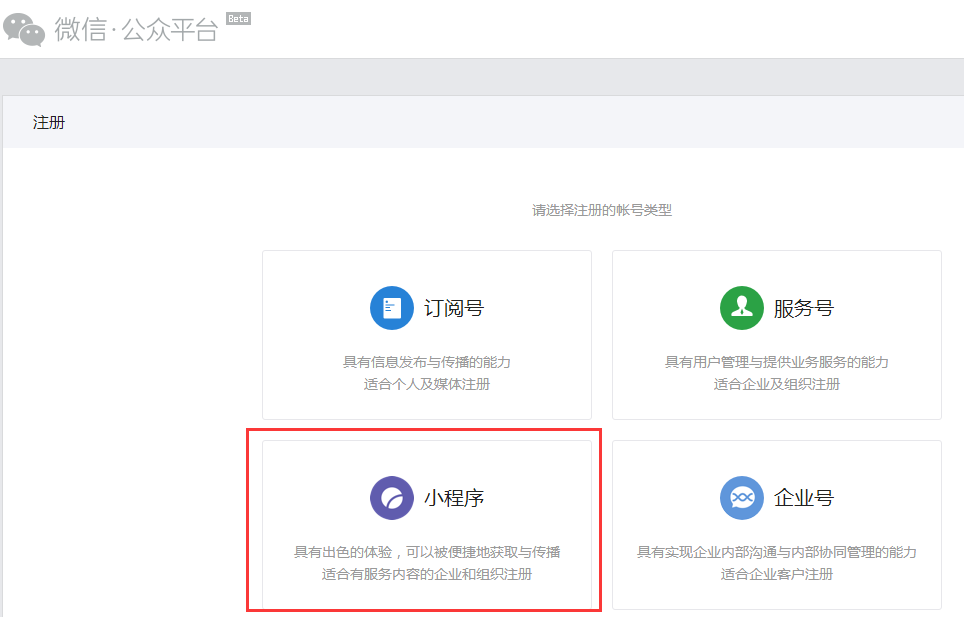Click the green 服务号 person icon
This screenshot has width=964, height=617.
(x=741, y=308)
